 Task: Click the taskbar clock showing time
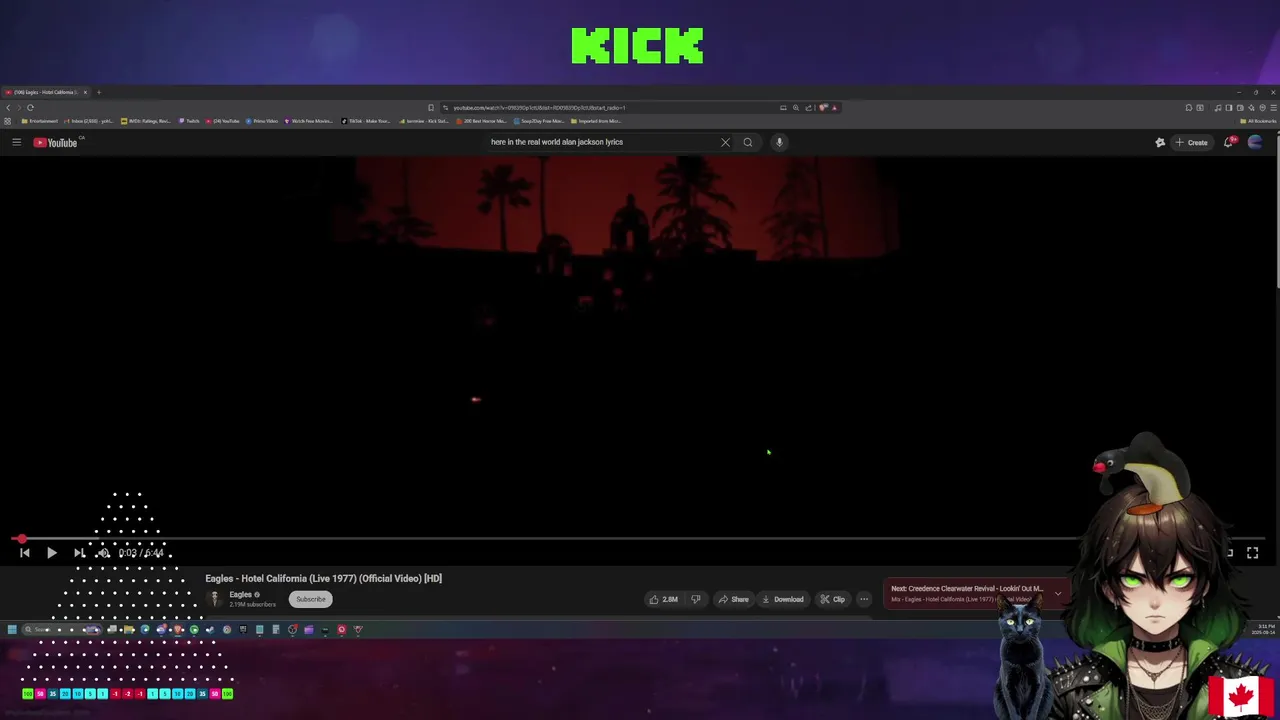point(1264,629)
